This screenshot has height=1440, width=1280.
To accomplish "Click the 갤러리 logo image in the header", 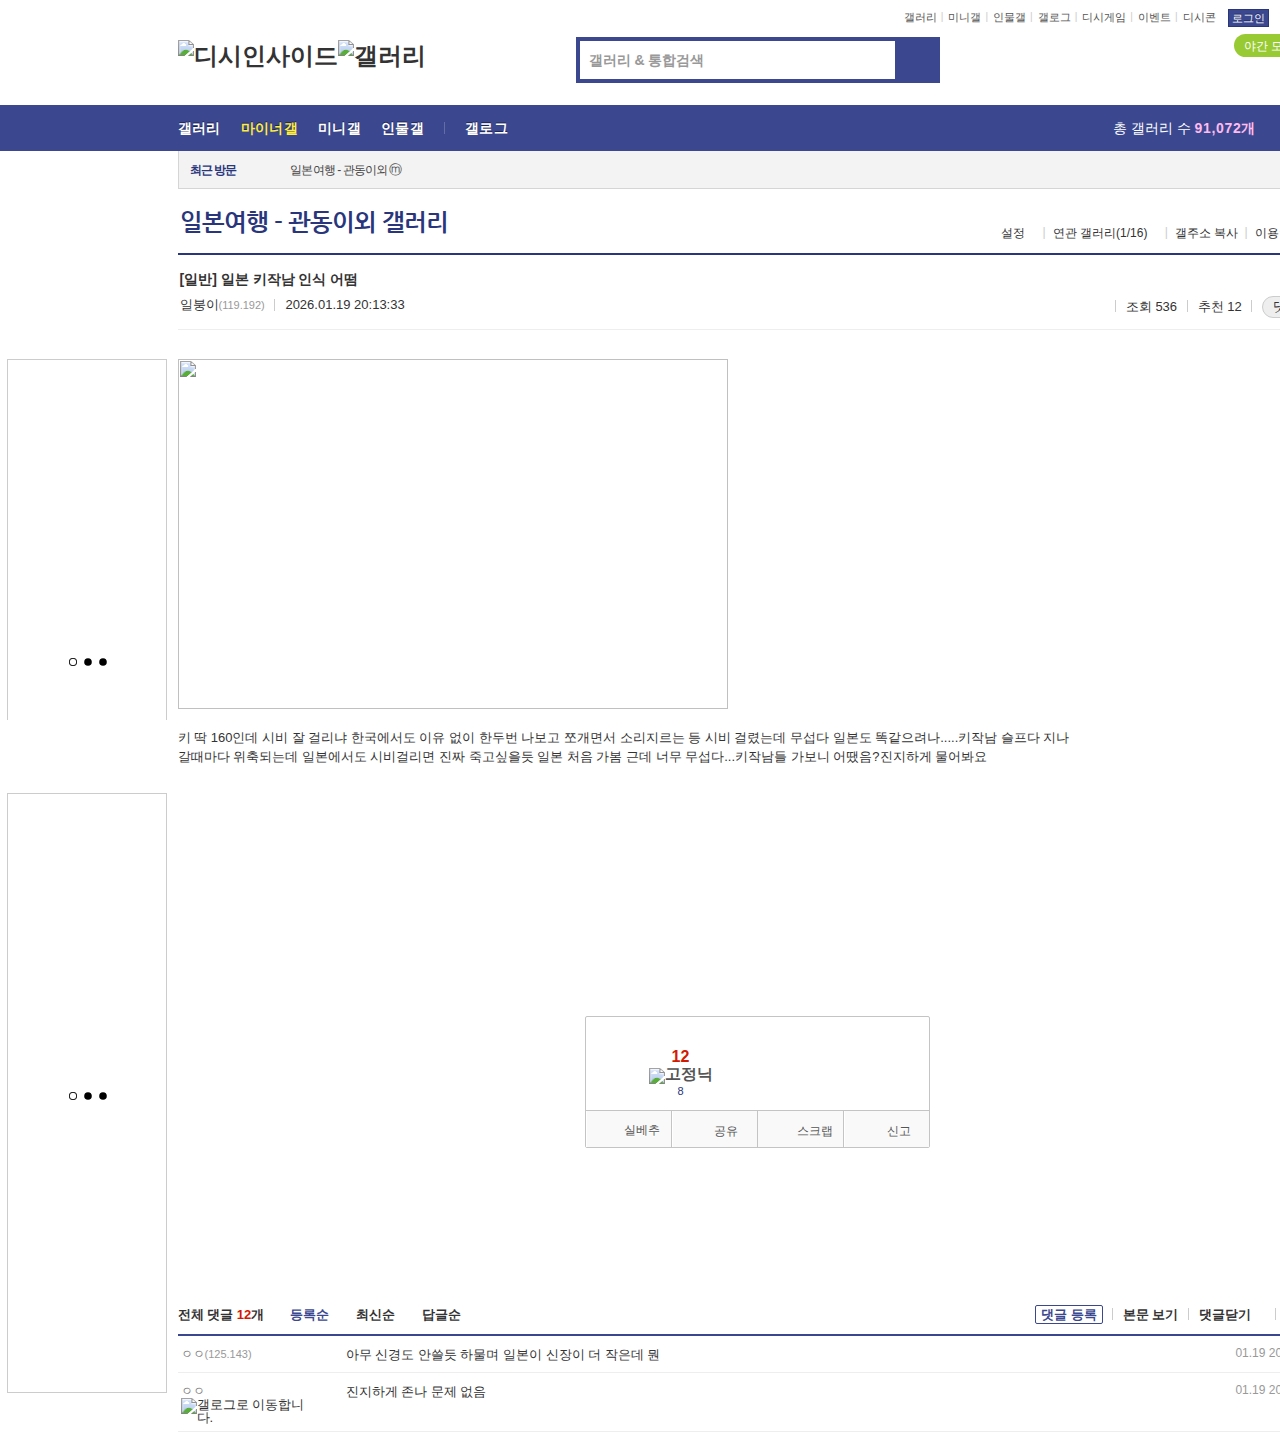I will tap(381, 55).
